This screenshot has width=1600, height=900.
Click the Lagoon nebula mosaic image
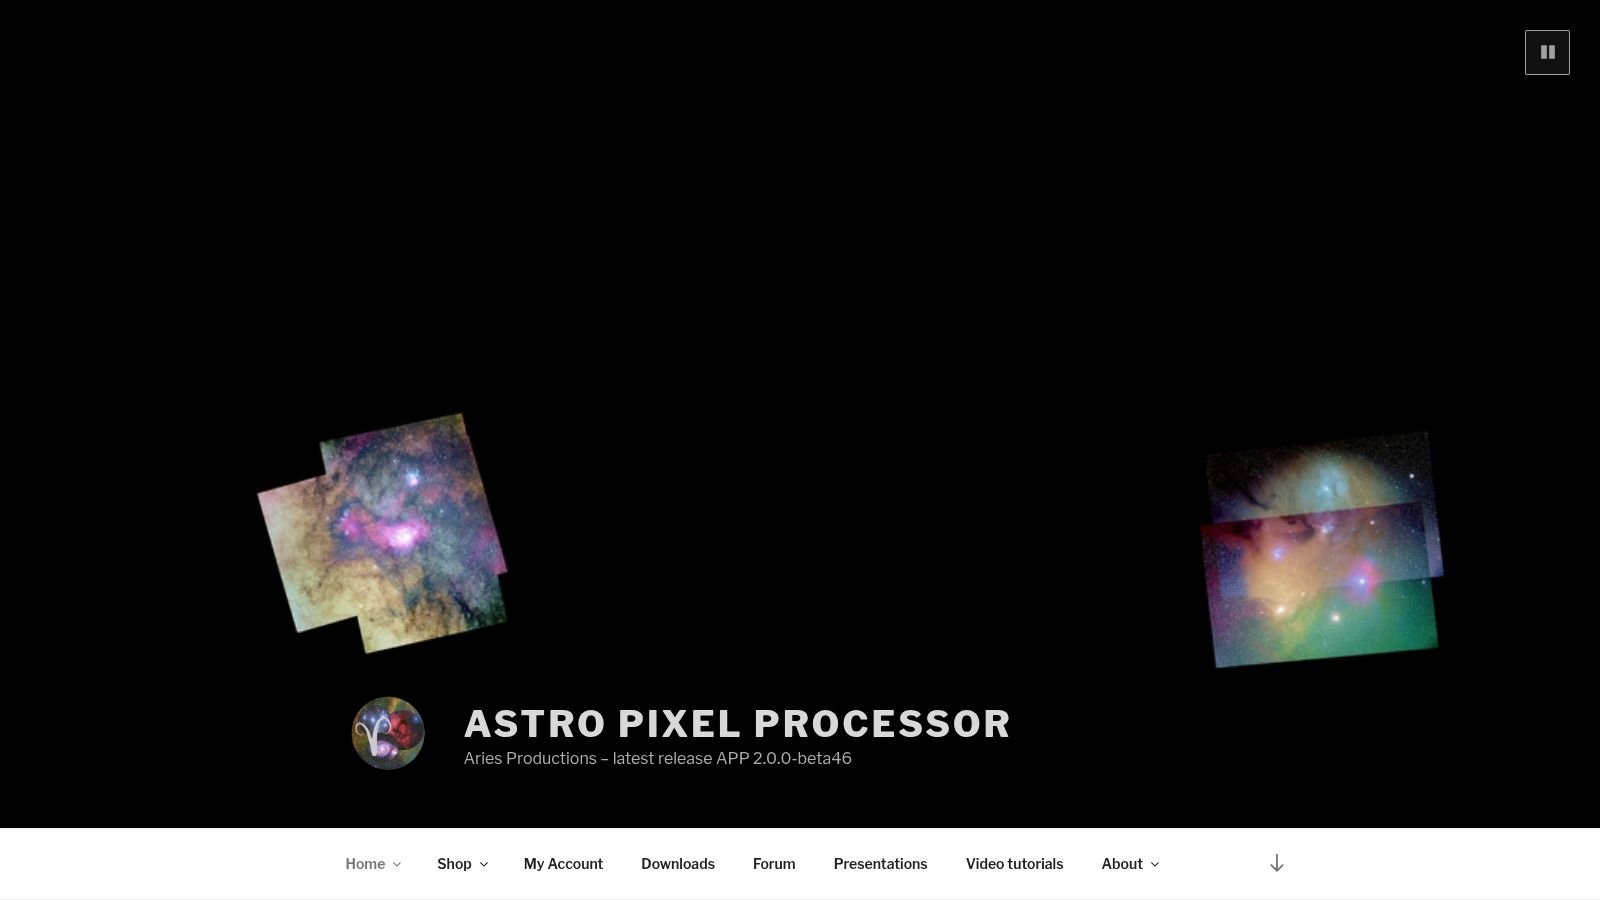pyautogui.click(x=383, y=533)
